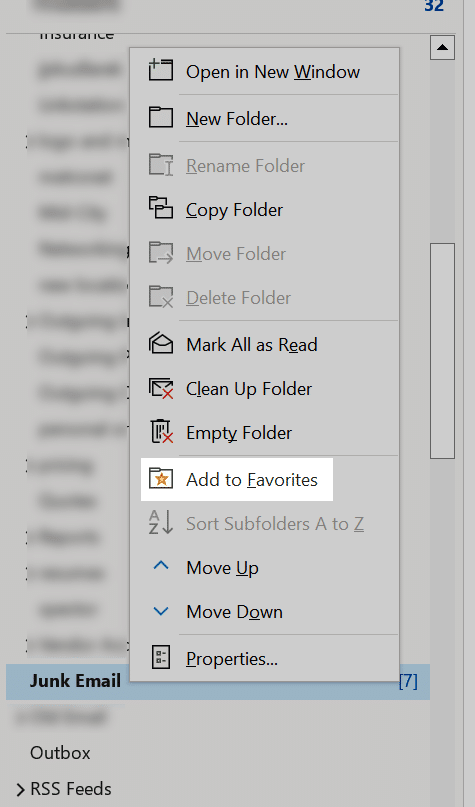Expand the RSS Feeds folder
The height and width of the screenshot is (807, 475).
(x=20, y=789)
